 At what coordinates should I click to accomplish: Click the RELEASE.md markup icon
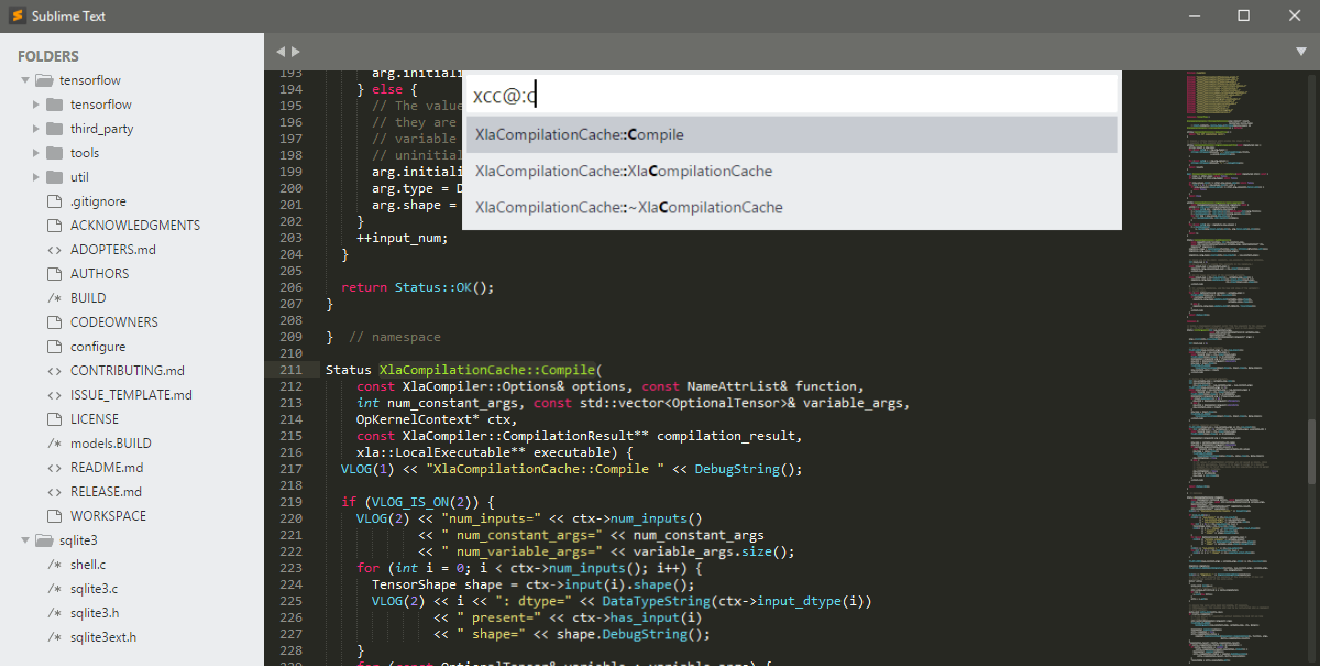[x=55, y=491]
